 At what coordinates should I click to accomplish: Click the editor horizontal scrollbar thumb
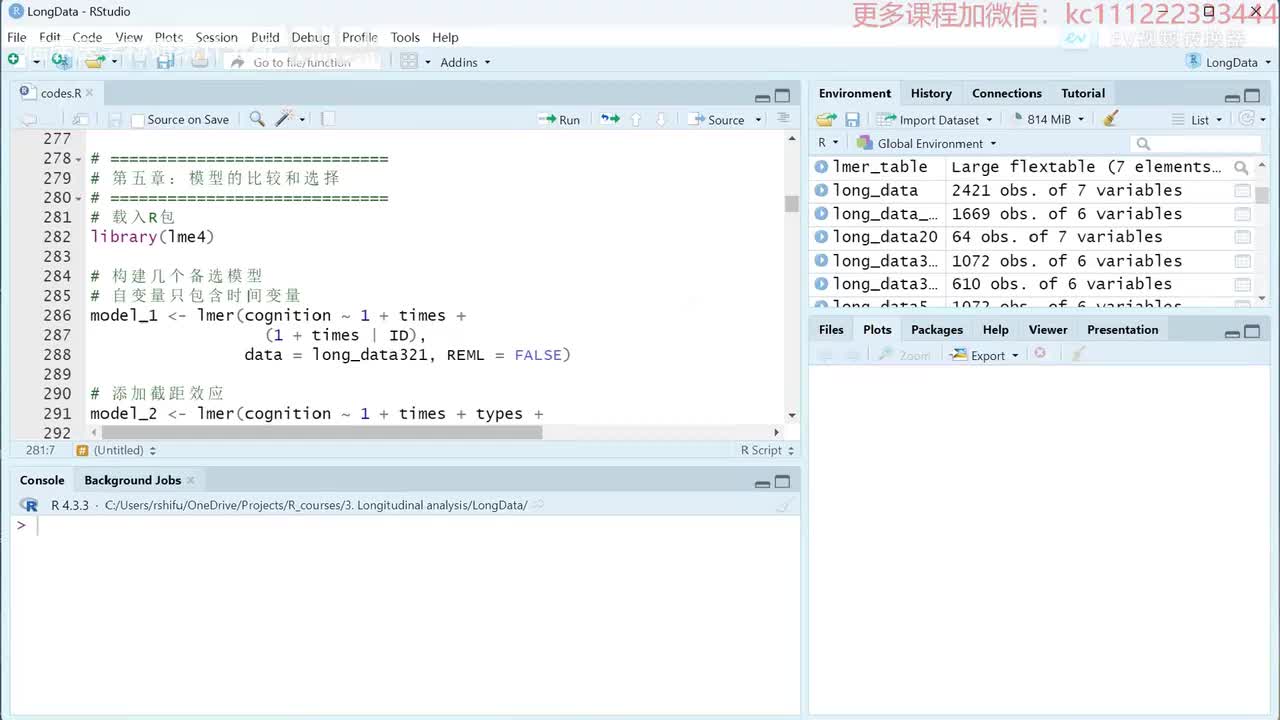click(x=320, y=433)
